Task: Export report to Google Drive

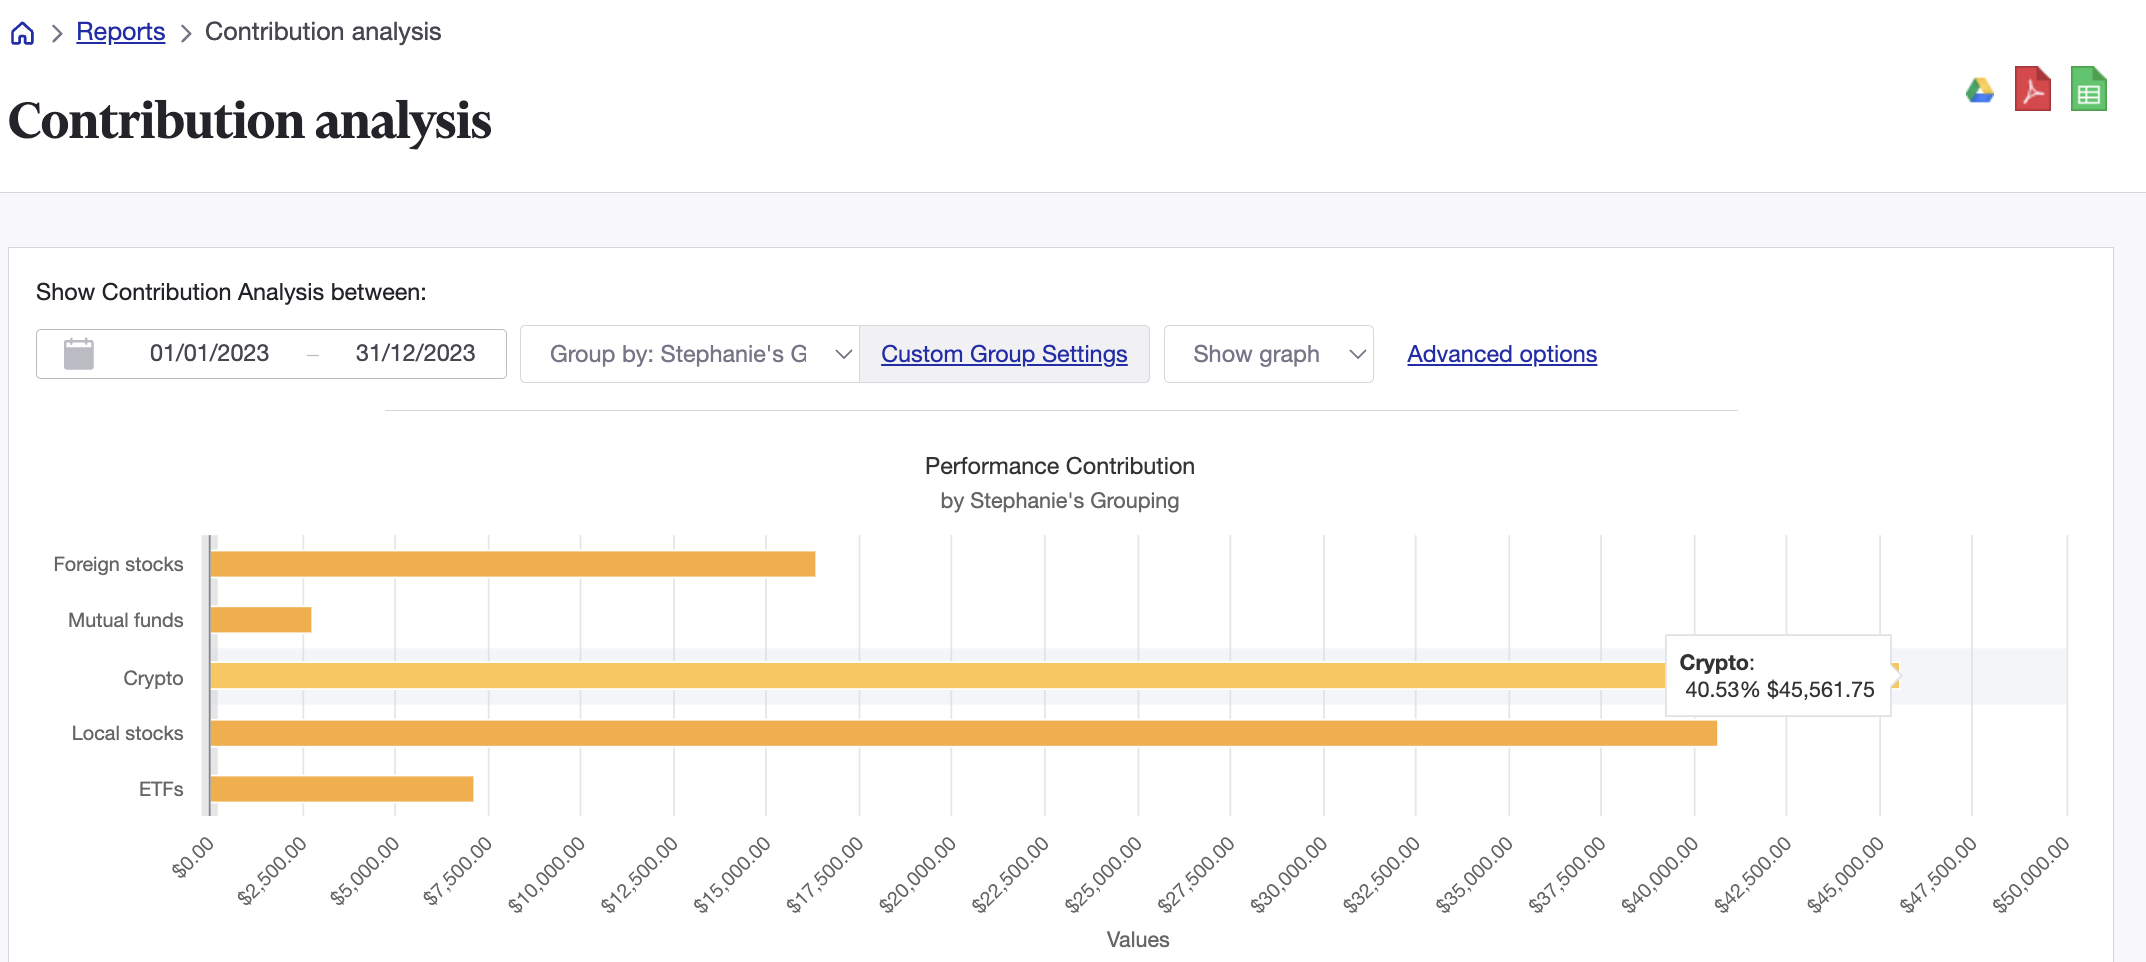Action: pos(1979,89)
